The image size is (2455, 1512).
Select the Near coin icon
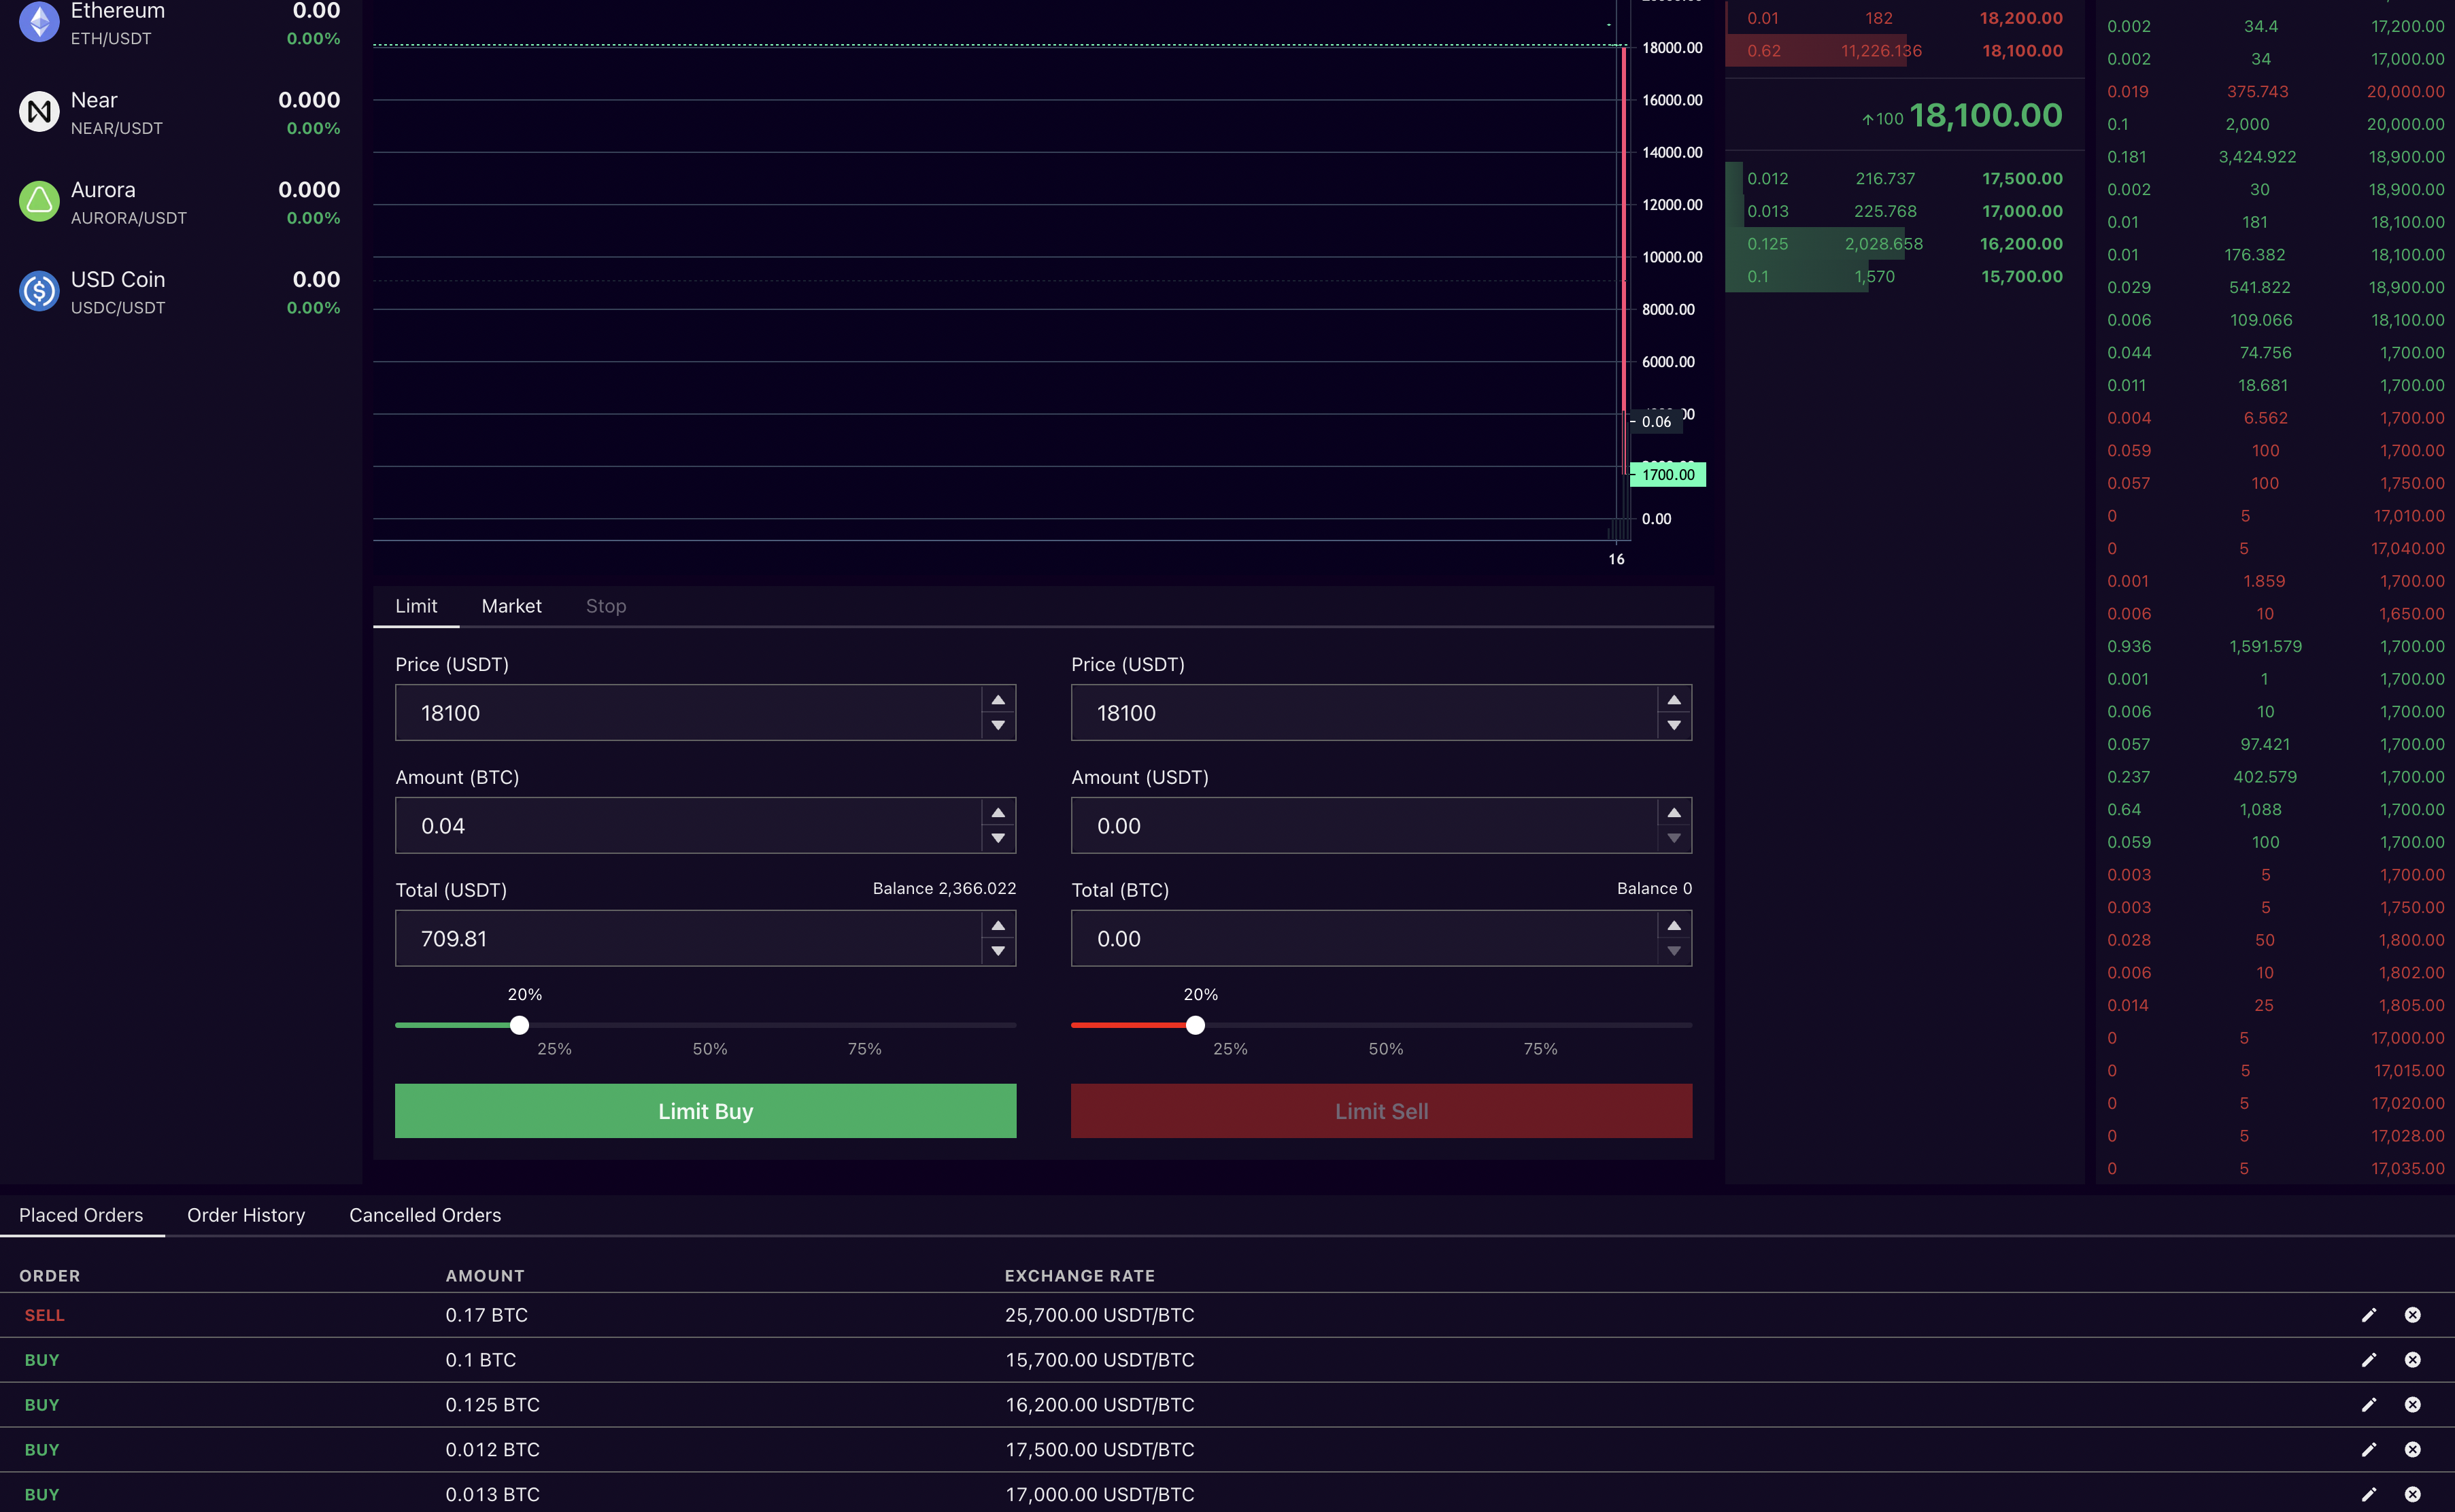[39, 112]
